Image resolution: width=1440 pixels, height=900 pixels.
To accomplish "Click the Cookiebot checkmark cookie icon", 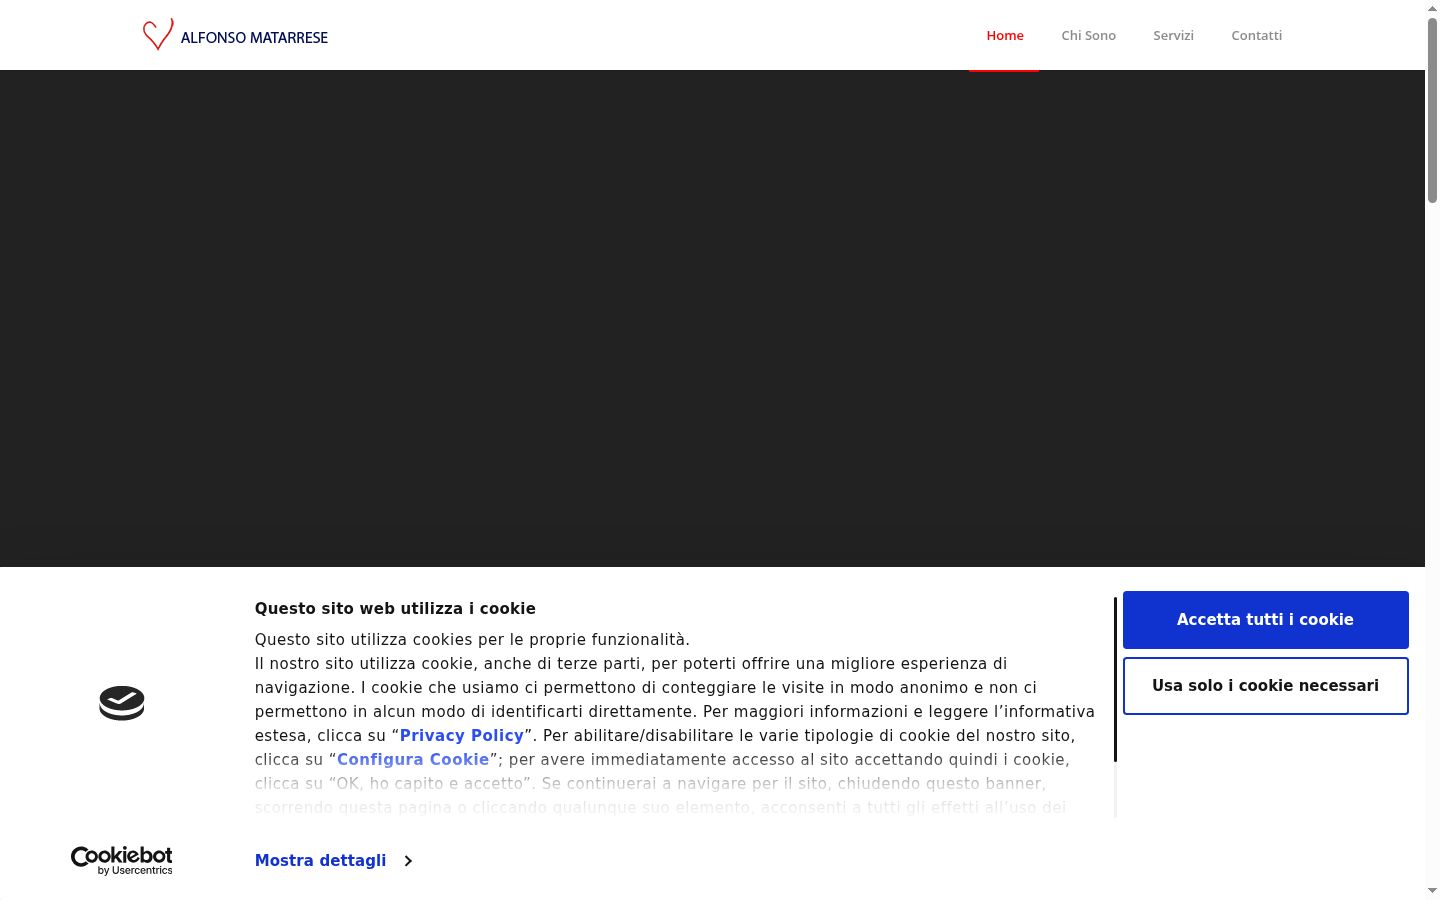I will (122, 703).
